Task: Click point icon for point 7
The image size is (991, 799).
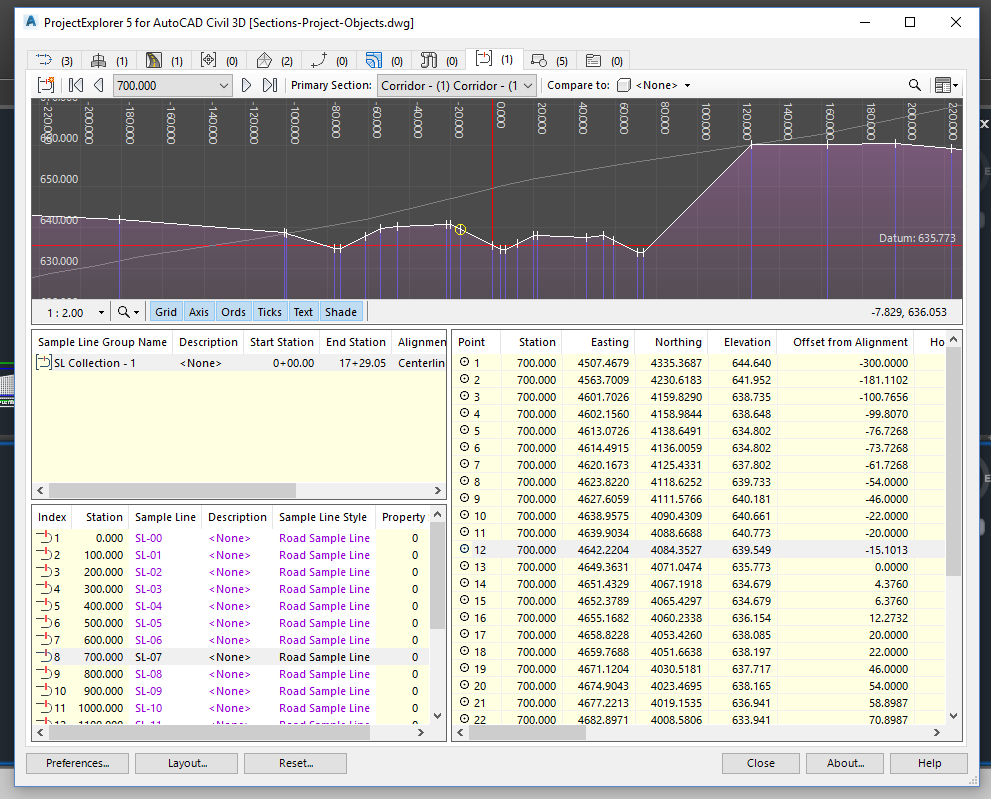Action: pos(465,464)
